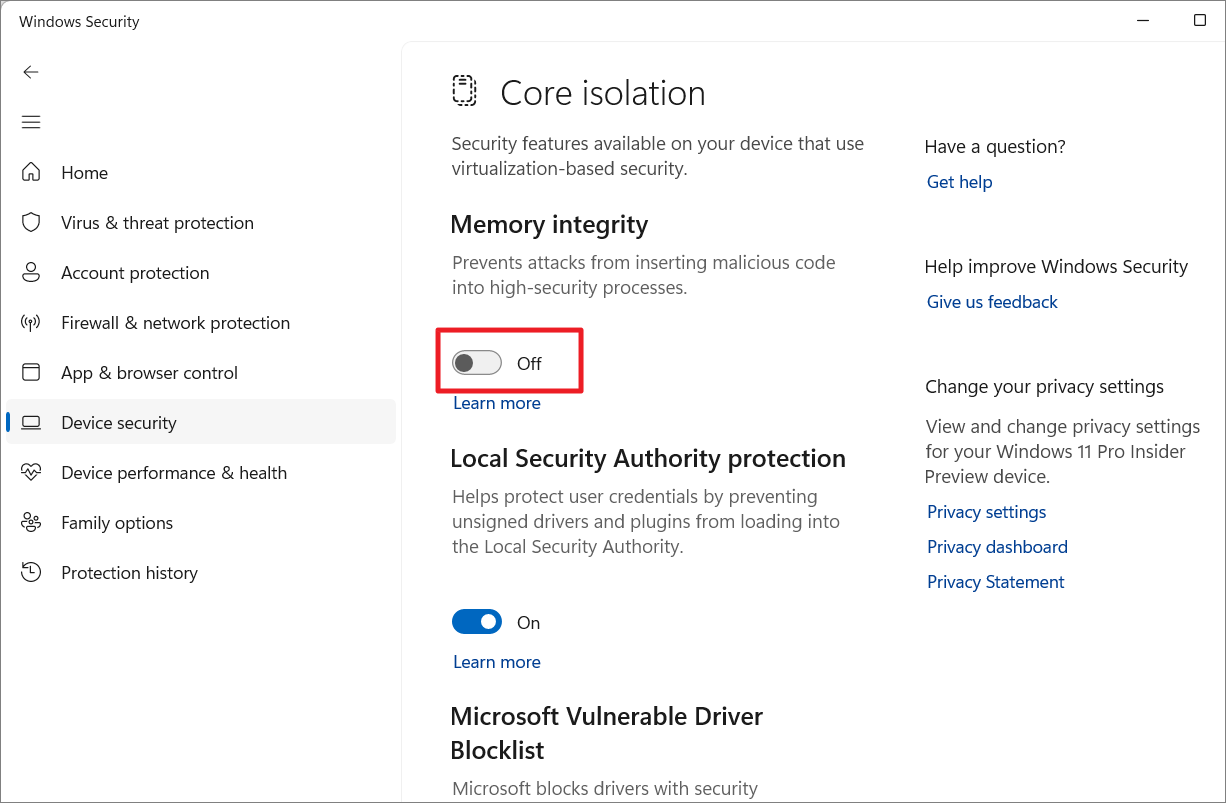The width and height of the screenshot is (1226, 803).
Task: Click the Virus & threat protection shield icon
Action: tap(31, 222)
